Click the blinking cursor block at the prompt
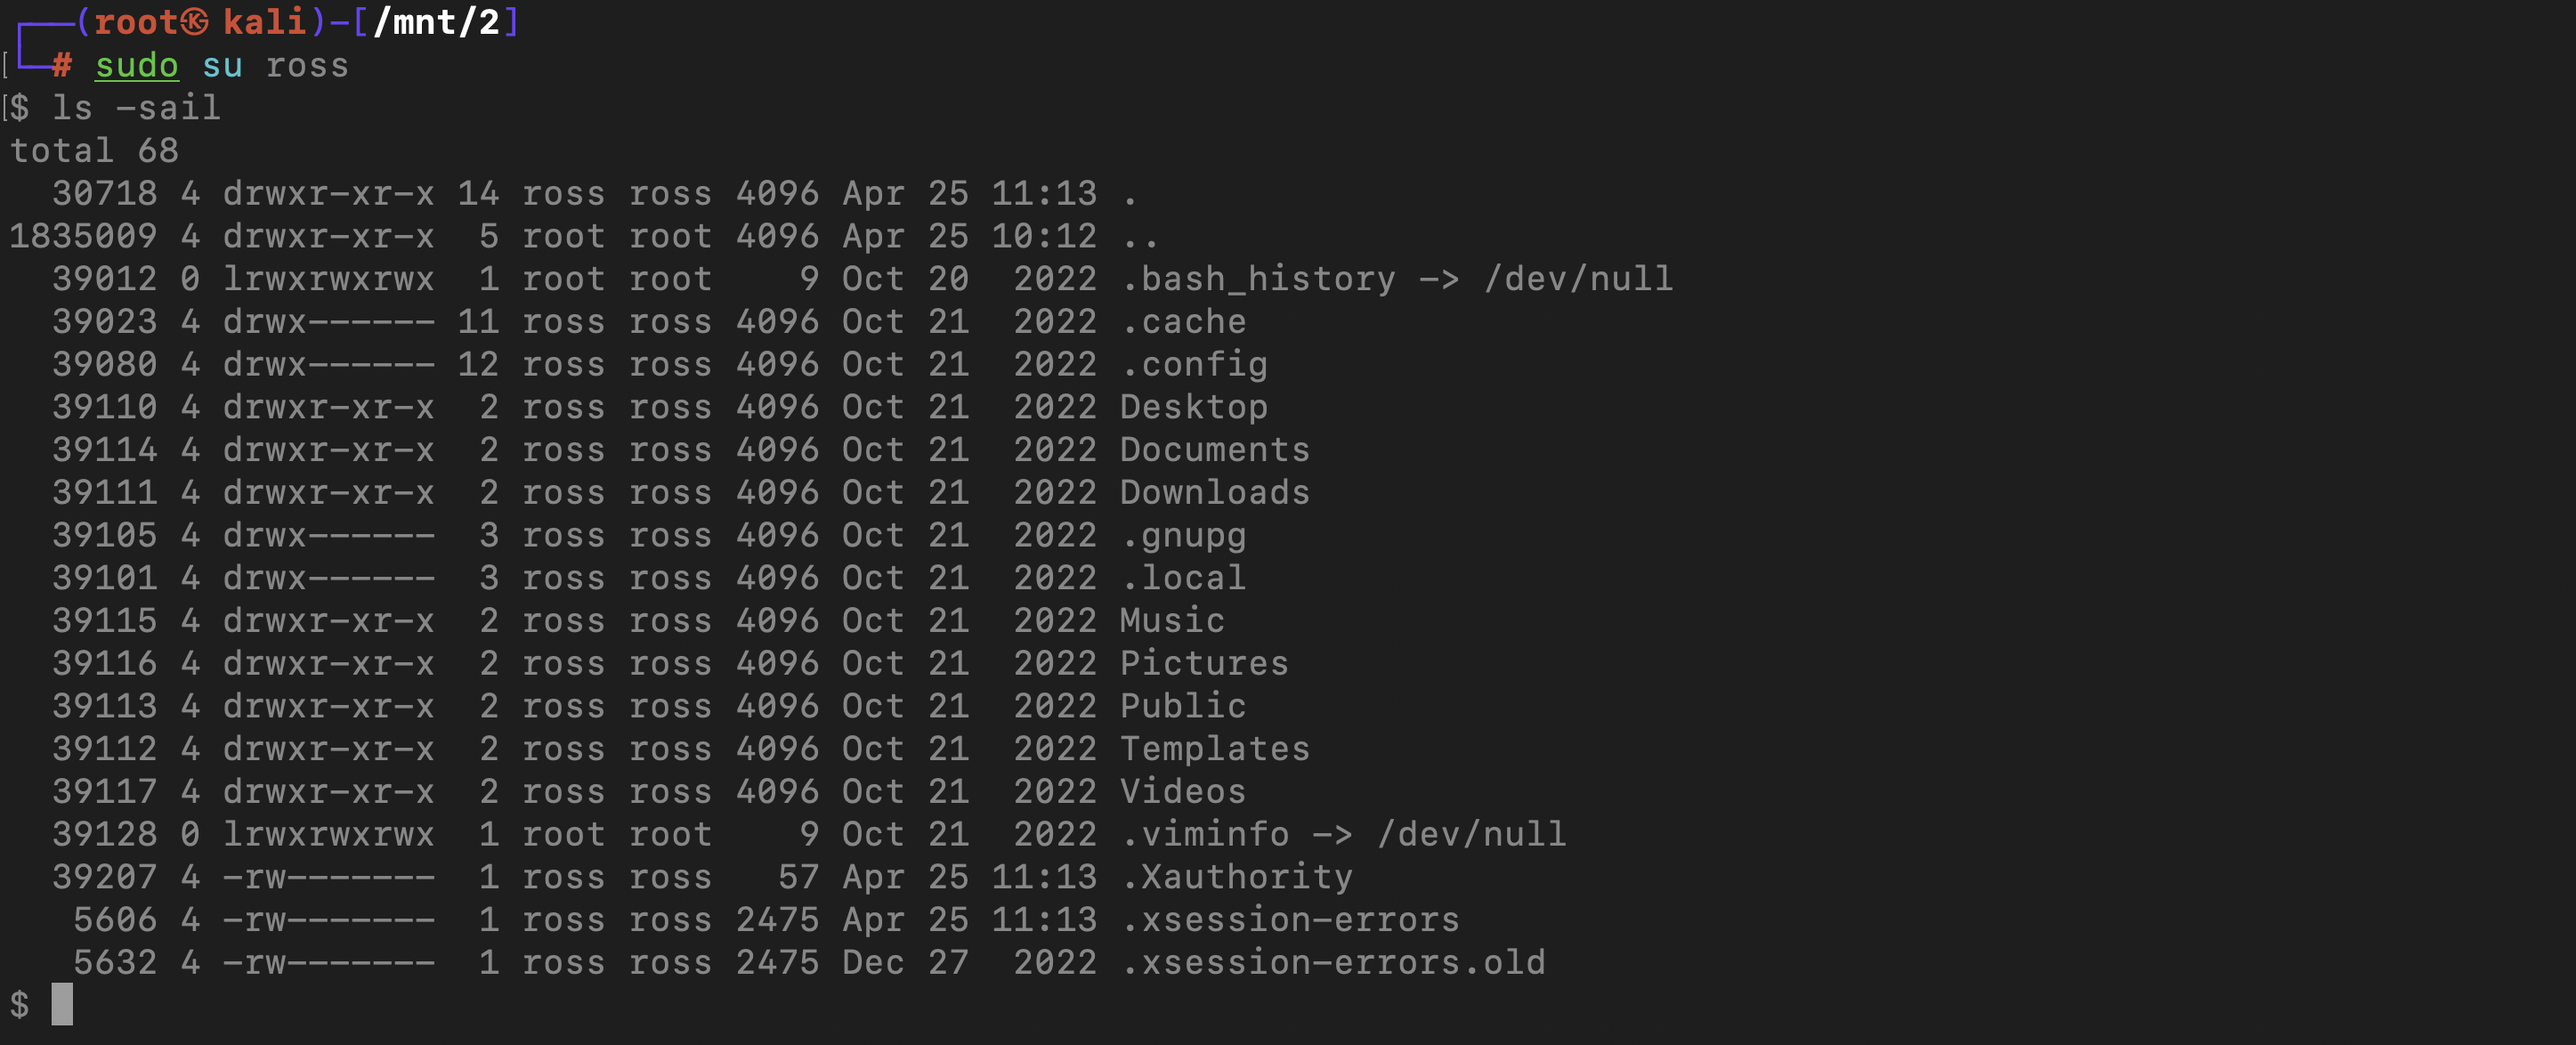Viewport: 2576px width, 1045px height. point(62,1004)
